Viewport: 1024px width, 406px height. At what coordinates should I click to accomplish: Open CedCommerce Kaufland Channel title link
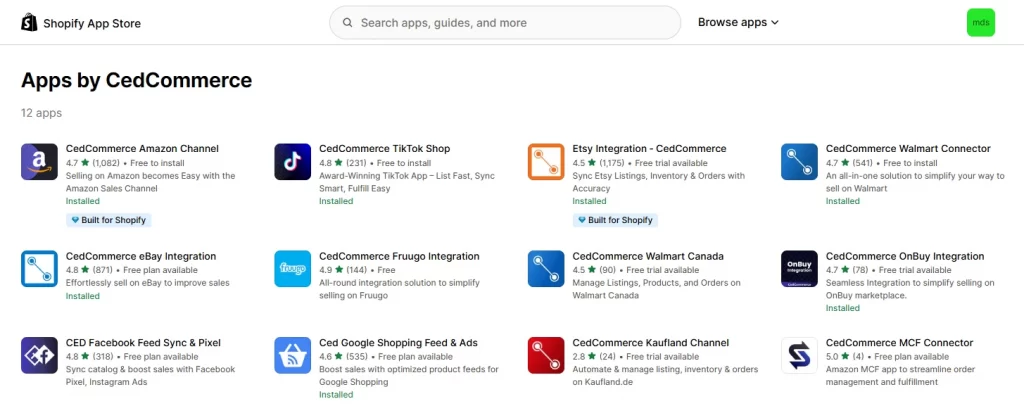(x=650, y=343)
